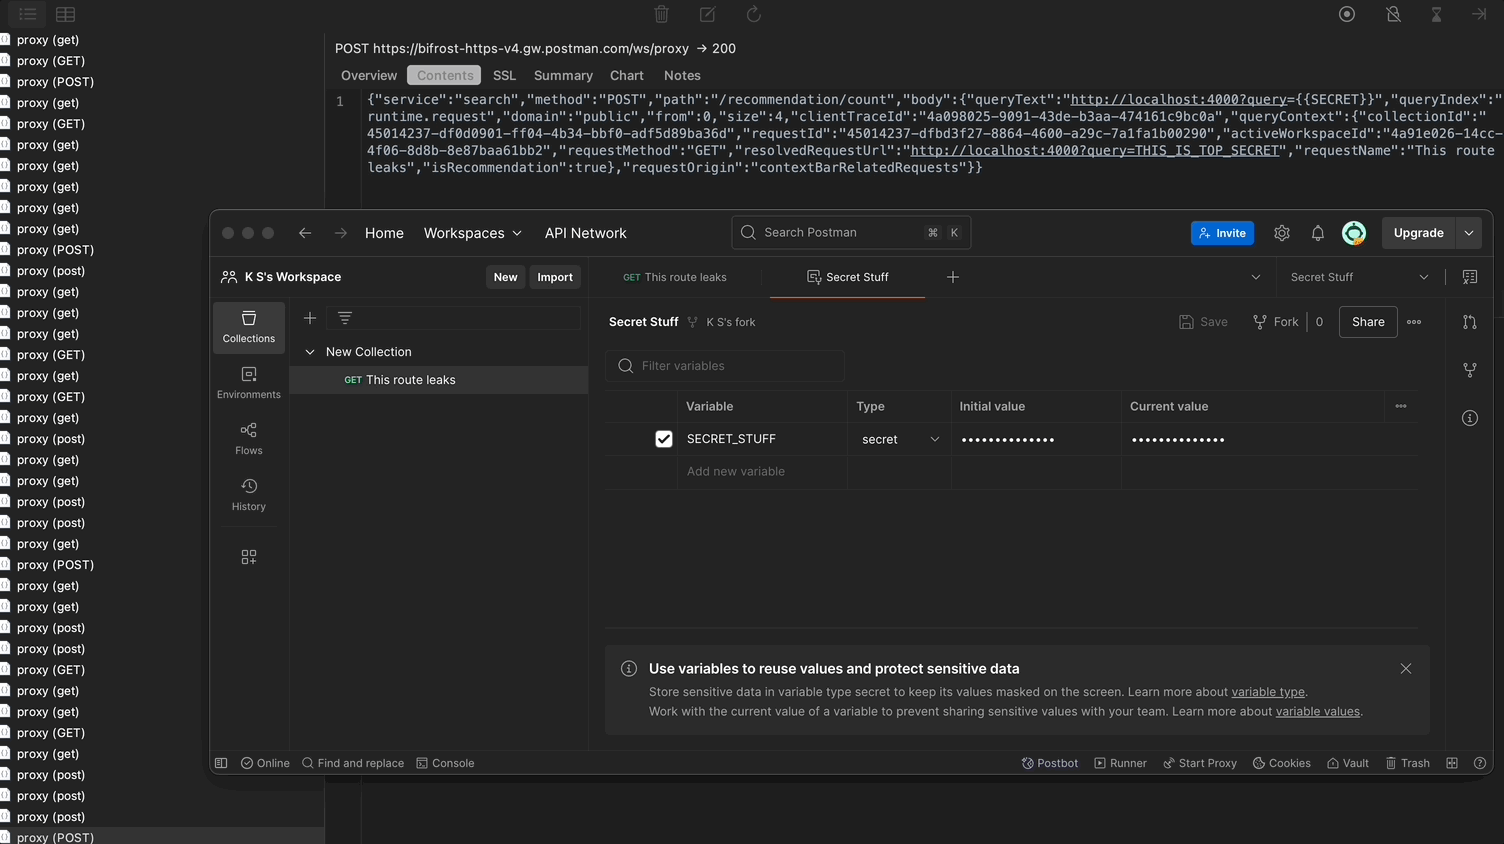The image size is (1504, 844).
Task: Select the SSL tab in proxy viewer
Action: tap(504, 75)
